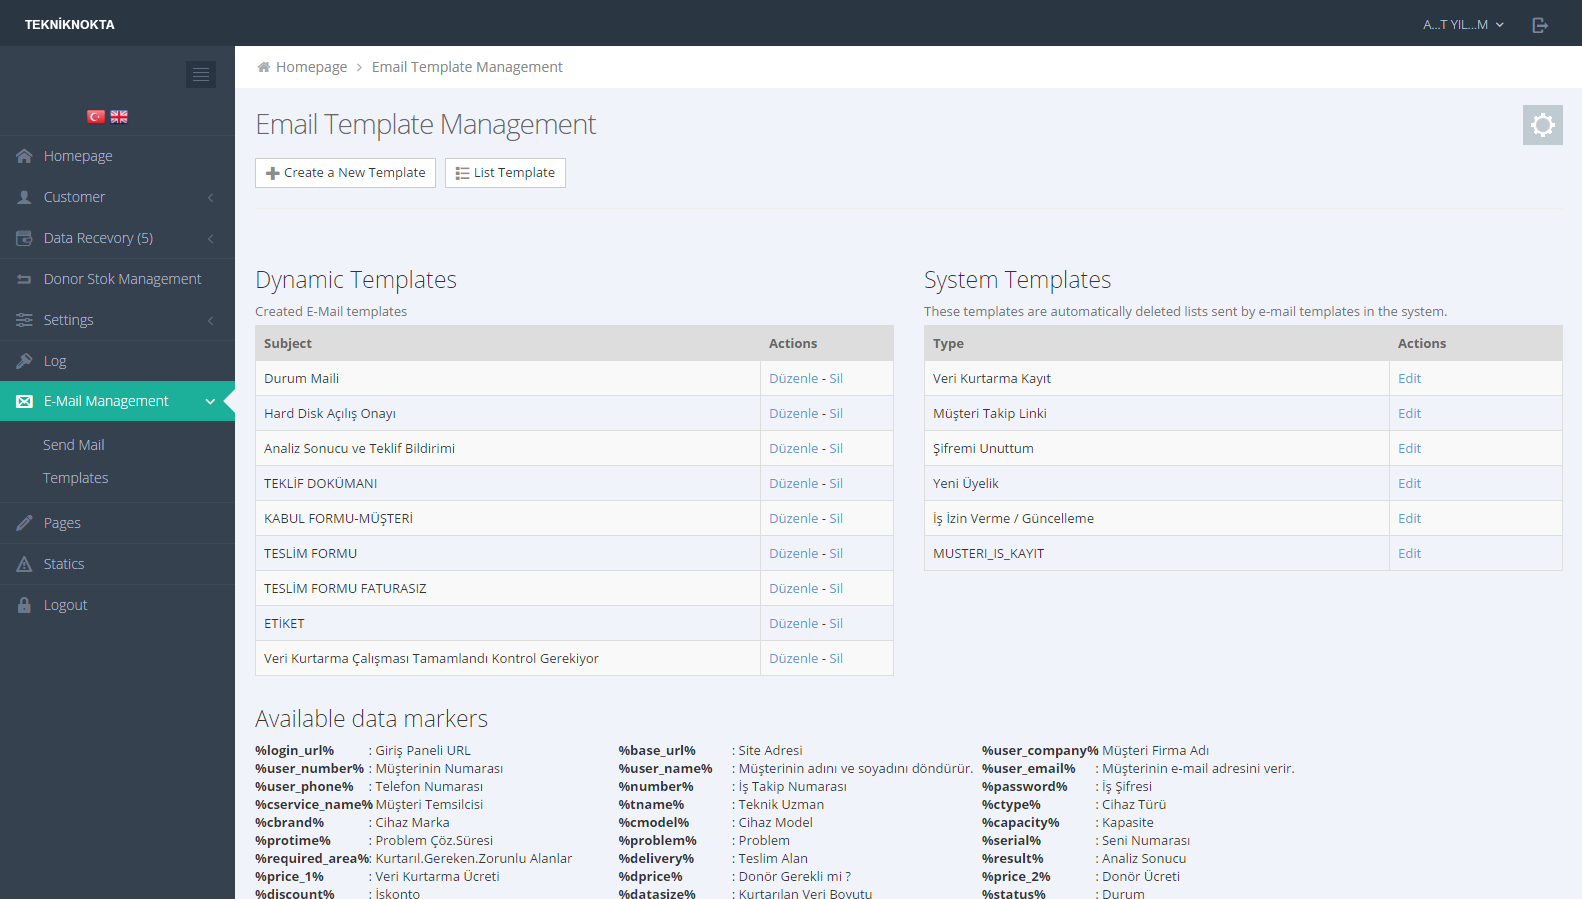Click Düzenle for Durum Maili template
This screenshot has width=1582, height=899.
pyautogui.click(x=793, y=379)
